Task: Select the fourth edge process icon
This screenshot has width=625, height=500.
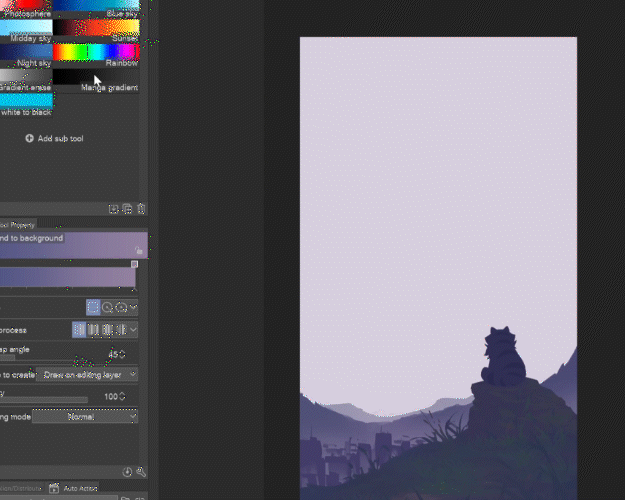Action: tap(121, 330)
